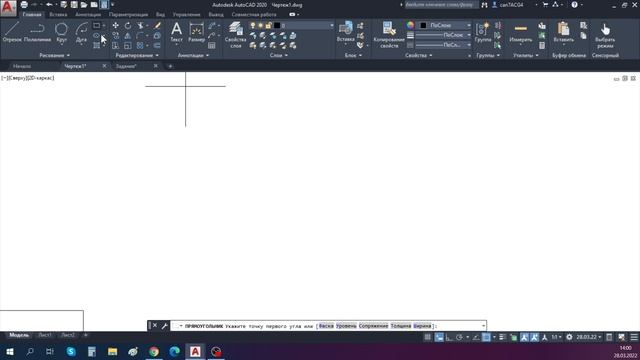Viewport: 640px width, 360px height.
Task: Select the Отрезок line tool
Action: point(12,32)
